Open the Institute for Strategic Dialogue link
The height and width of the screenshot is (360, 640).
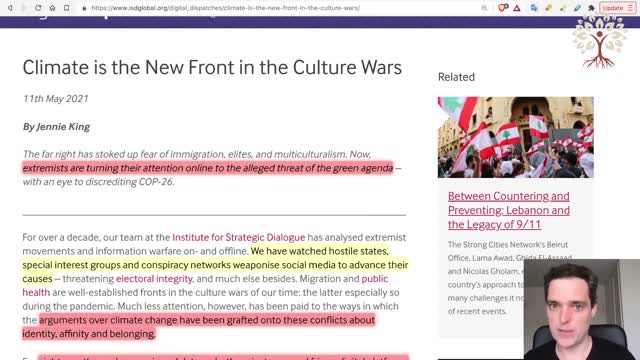[238, 237]
